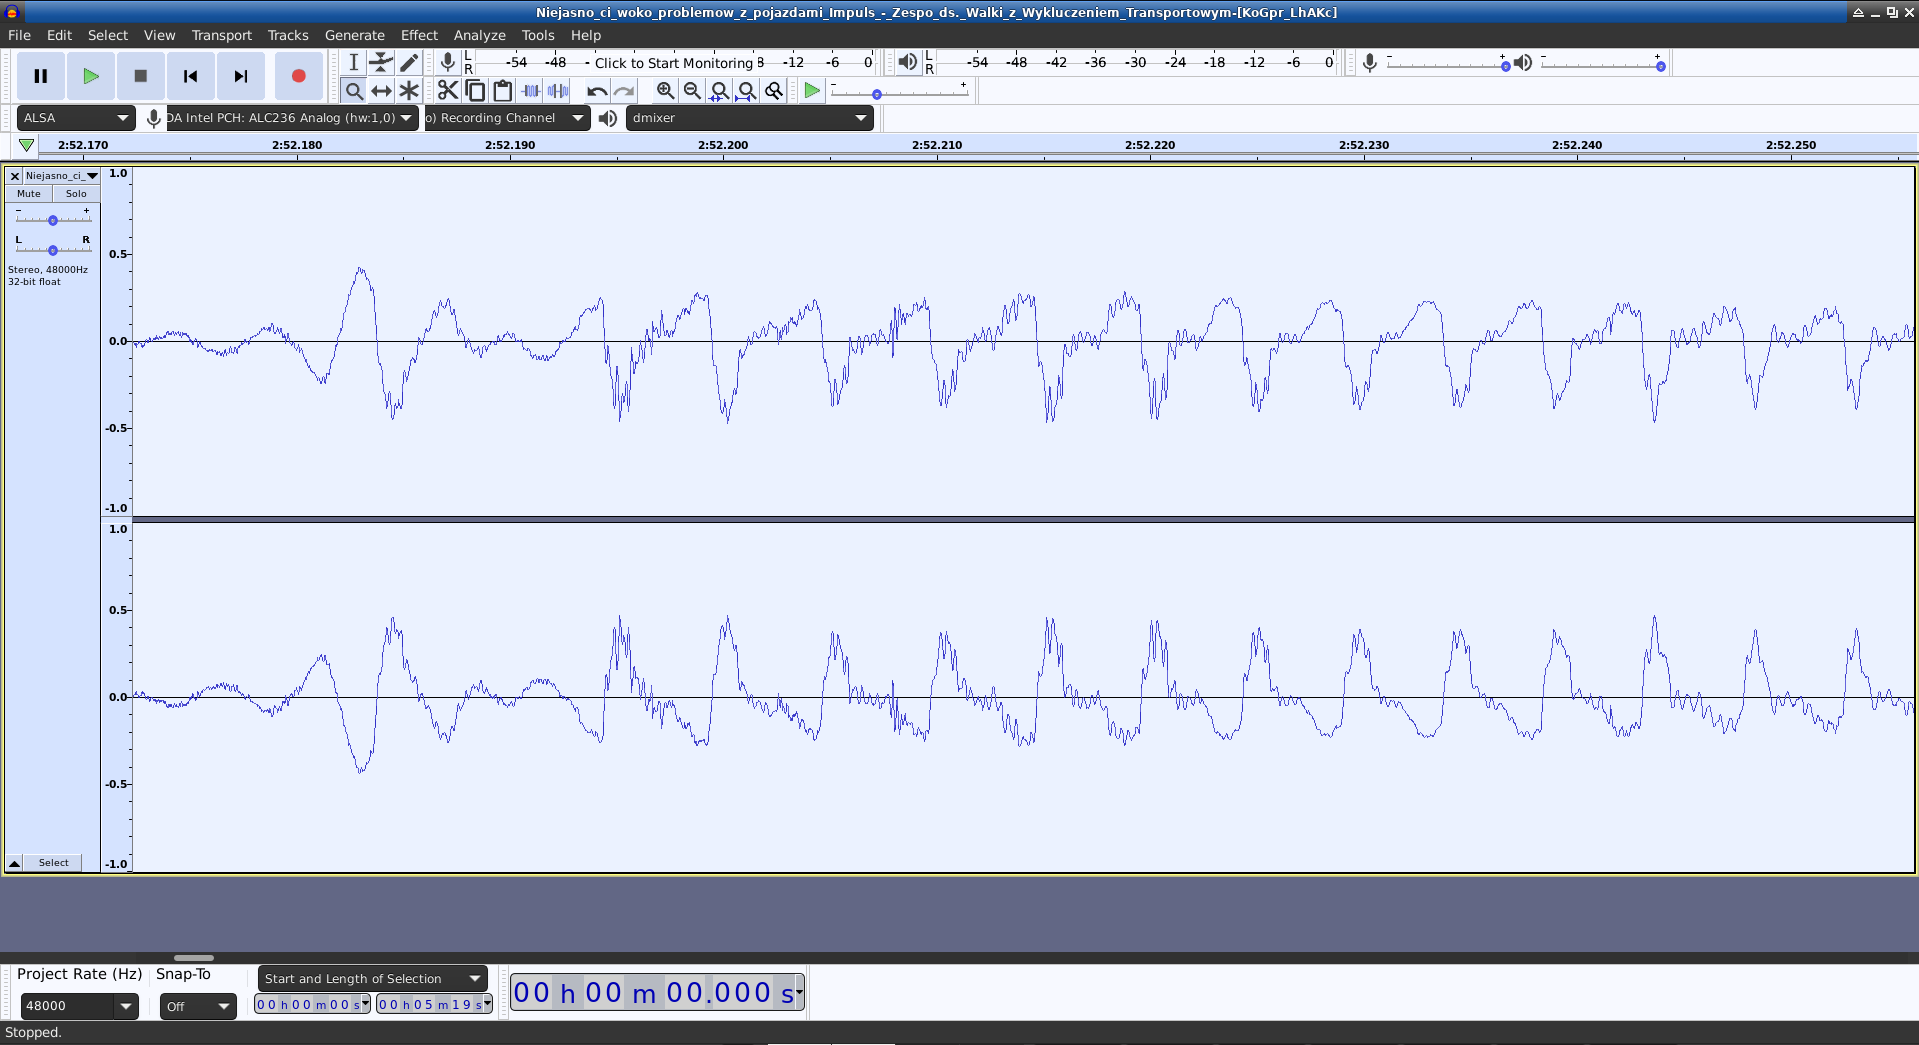Screen dimensions: 1919x1045
Task: Redo the last undone action
Action: click(x=624, y=91)
